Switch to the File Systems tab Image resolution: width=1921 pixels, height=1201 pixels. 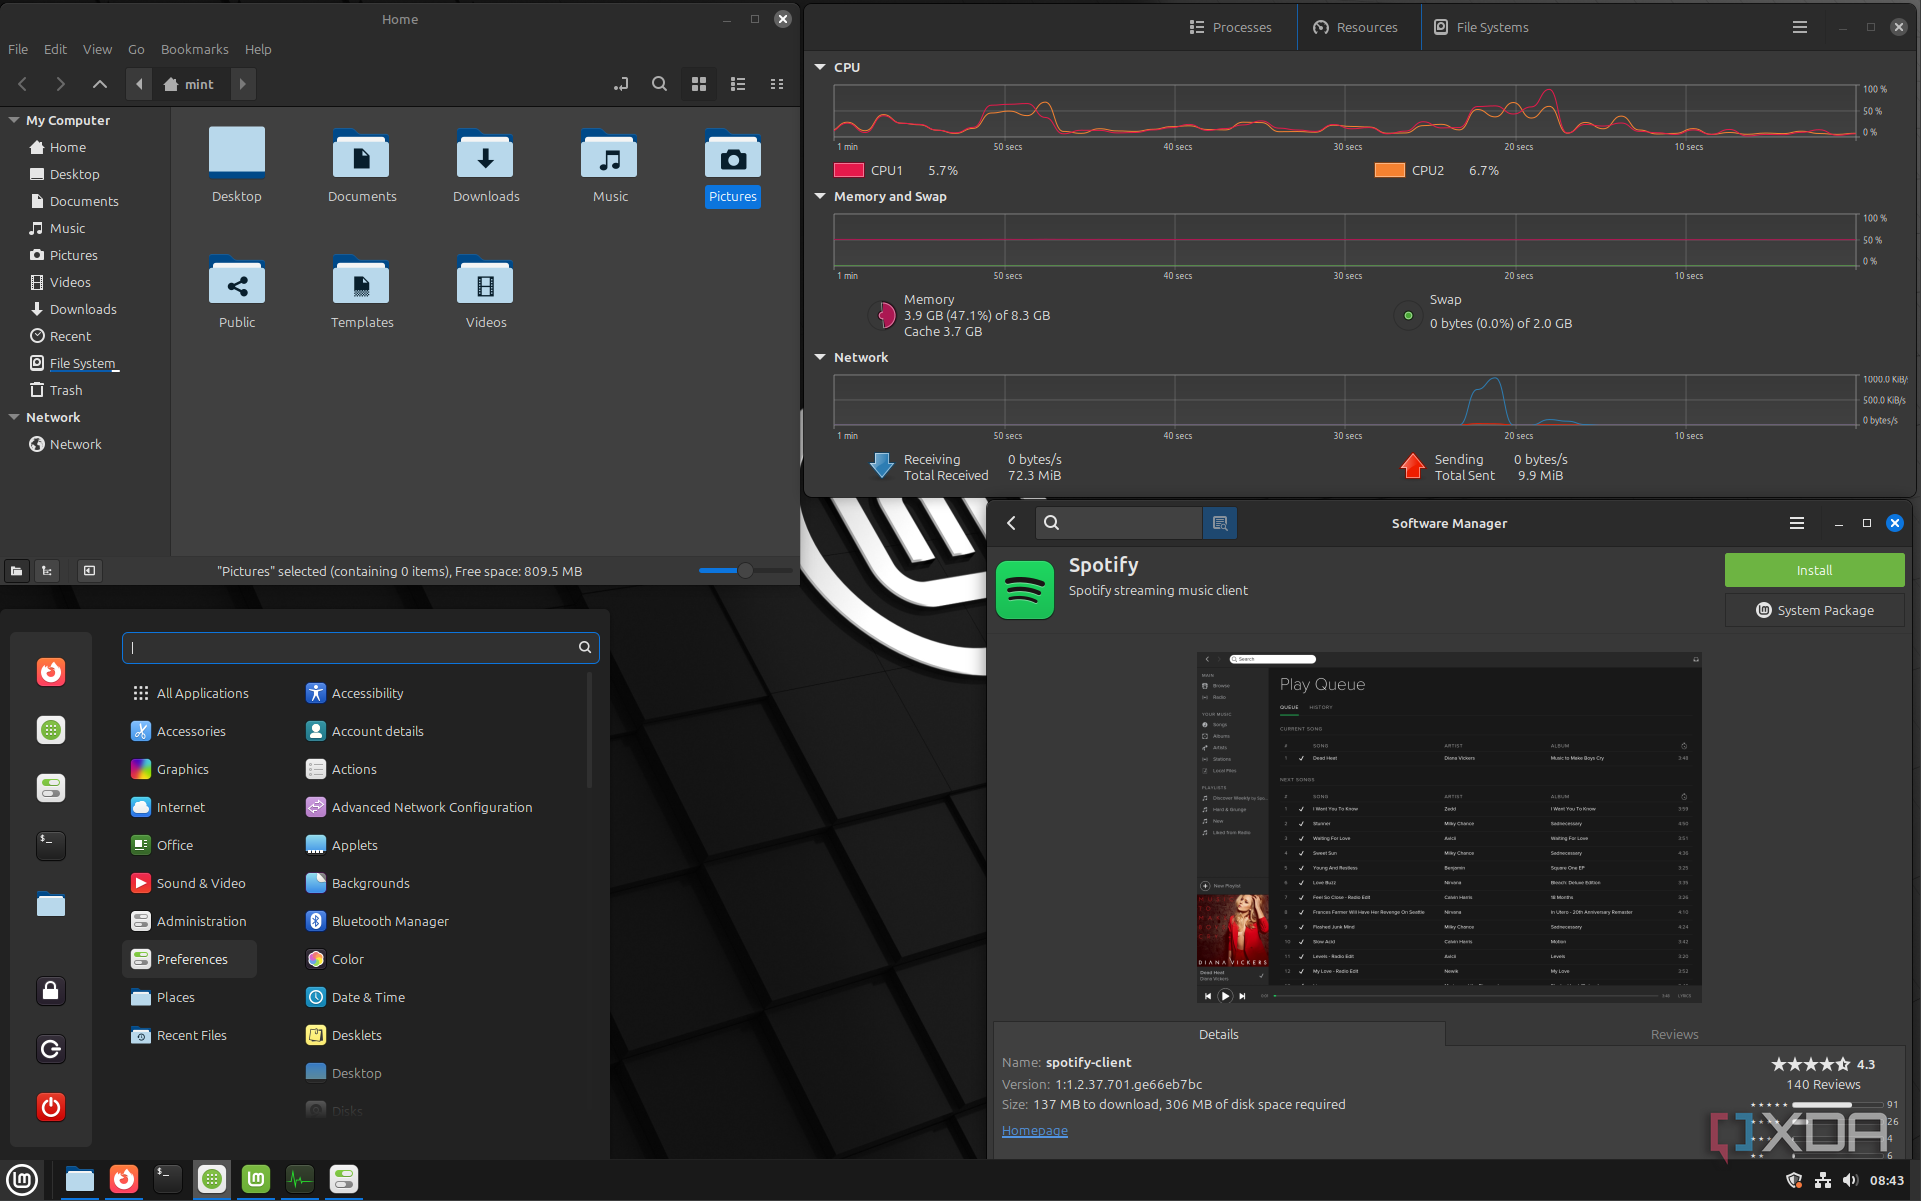tap(1481, 27)
